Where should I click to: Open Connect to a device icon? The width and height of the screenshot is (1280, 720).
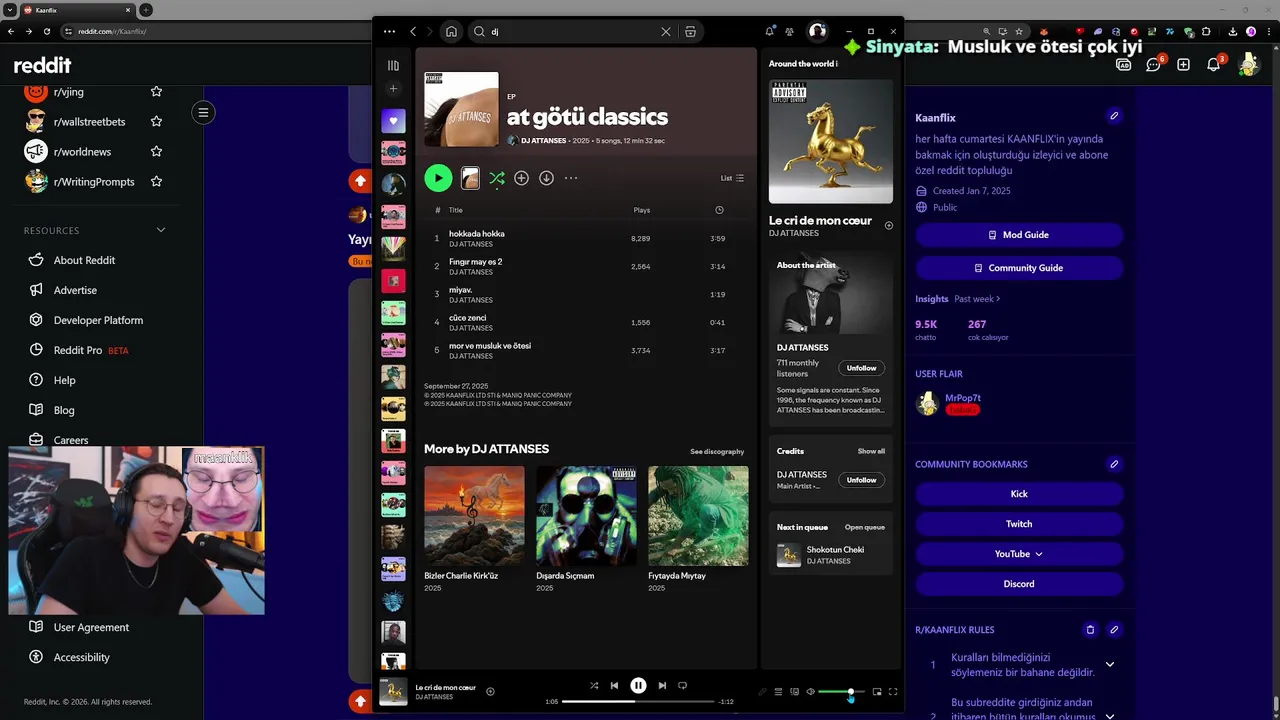[795, 692]
